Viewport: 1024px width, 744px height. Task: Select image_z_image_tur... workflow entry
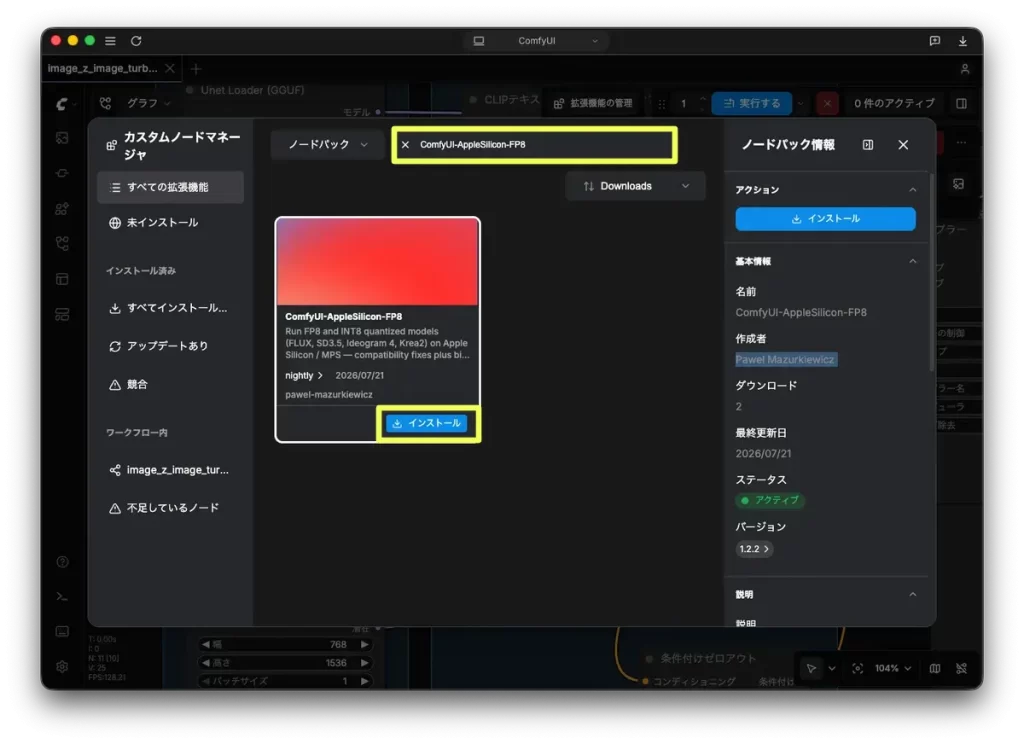(170, 470)
